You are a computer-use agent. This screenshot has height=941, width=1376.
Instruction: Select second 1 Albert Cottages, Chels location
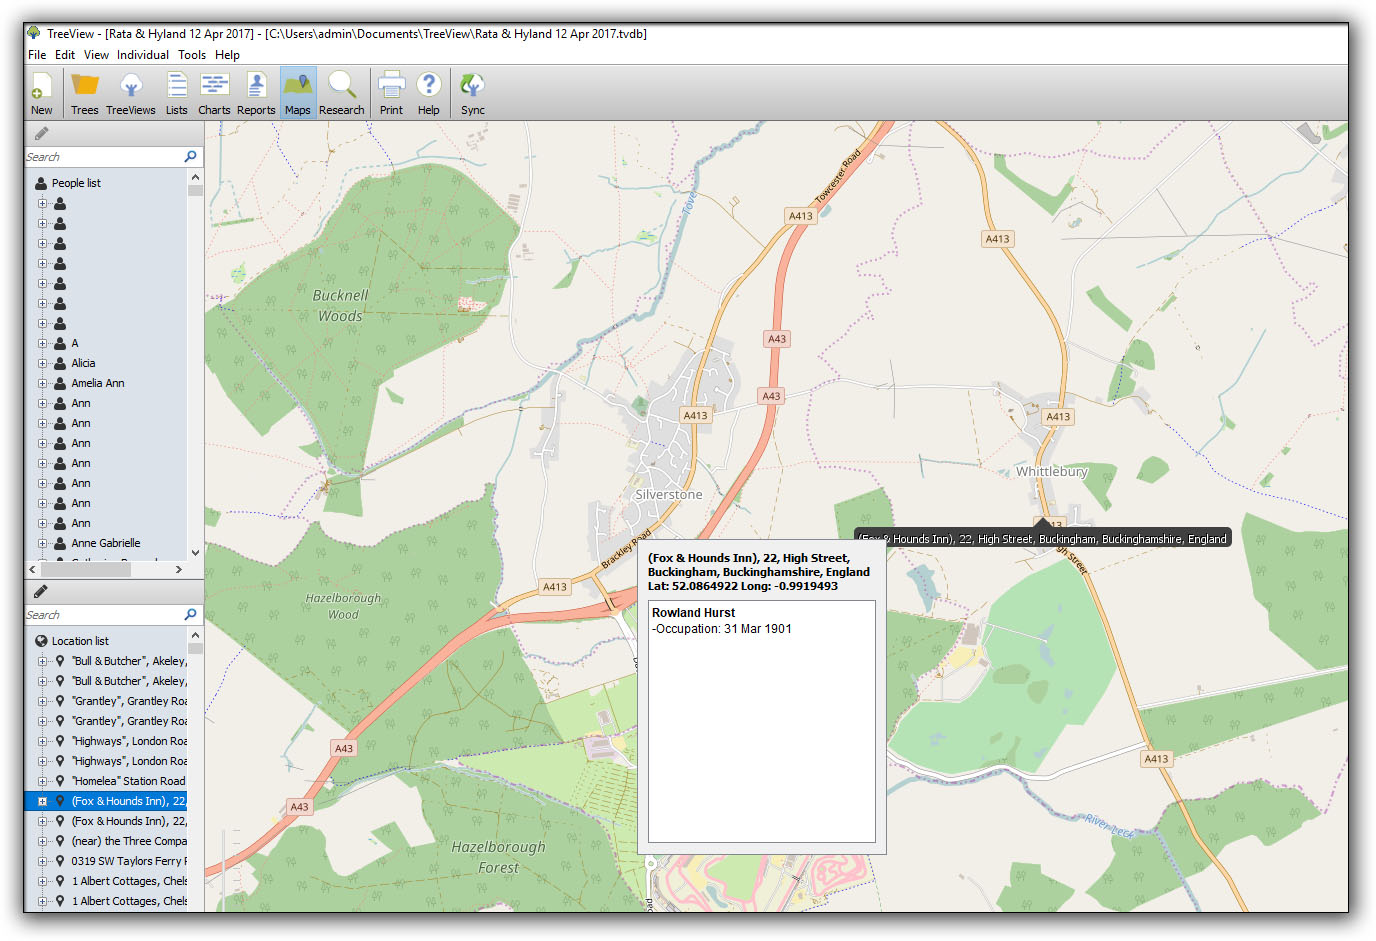pyautogui.click(x=129, y=901)
